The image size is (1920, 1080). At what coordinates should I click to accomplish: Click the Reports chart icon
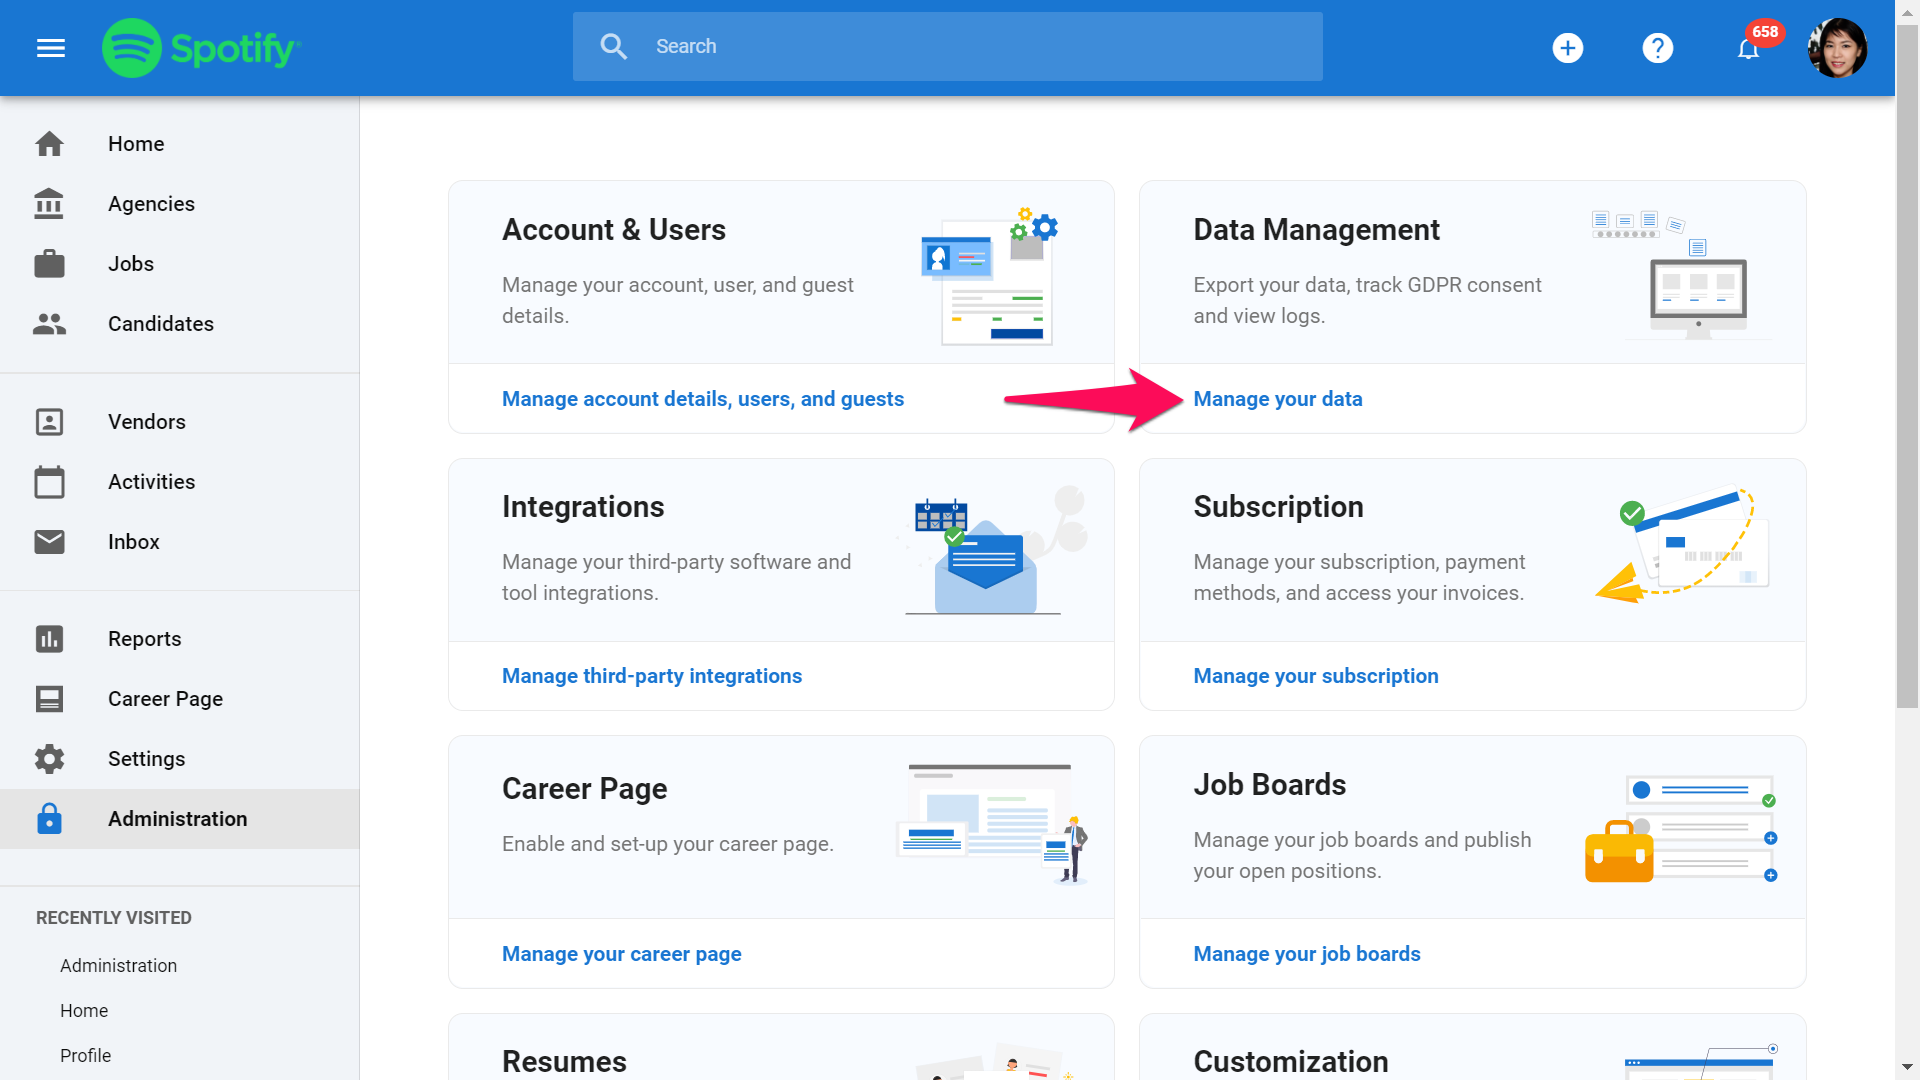click(x=49, y=639)
